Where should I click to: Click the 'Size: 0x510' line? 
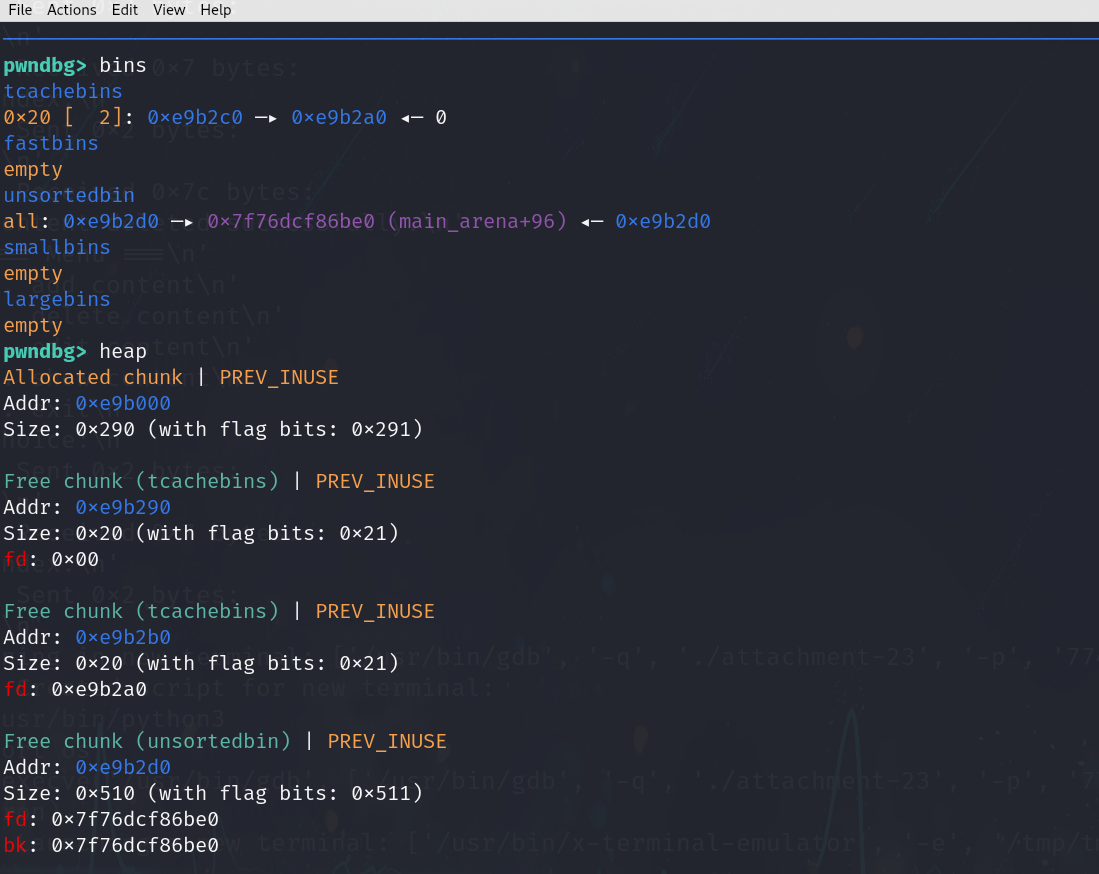(x=213, y=793)
